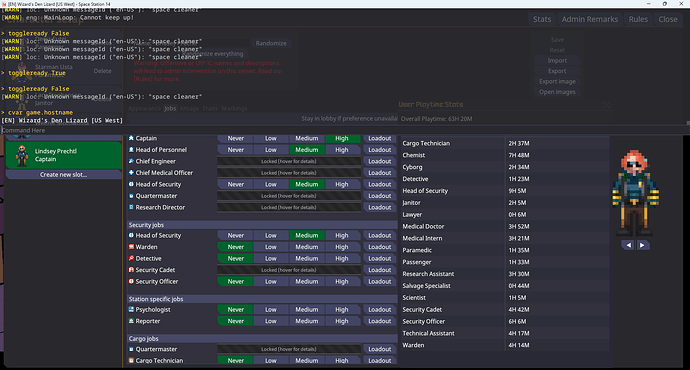Click the Randomize button

click(271, 43)
